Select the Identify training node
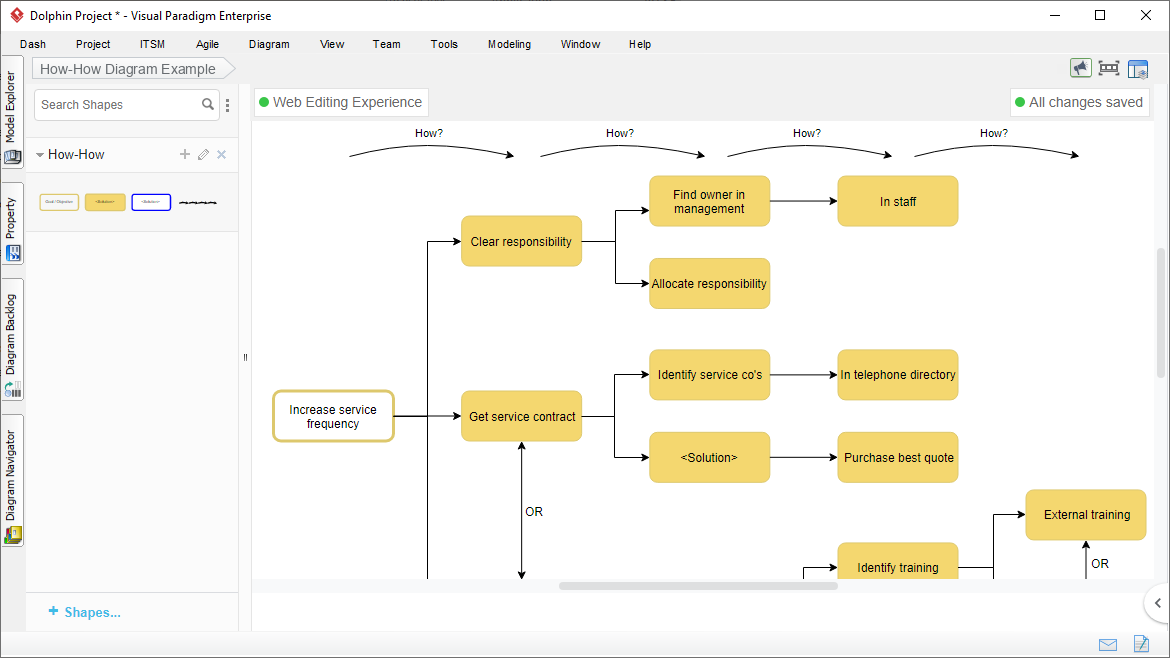Screen dimensions: 1170x658 pyautogui.click(x=898, y=561)
